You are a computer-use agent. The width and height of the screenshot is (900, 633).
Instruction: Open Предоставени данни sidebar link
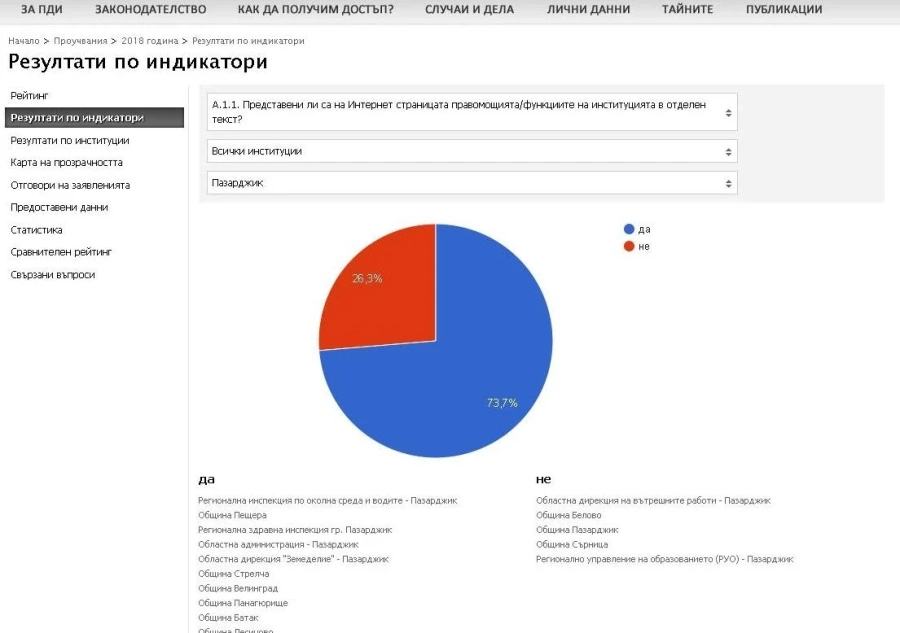point(59,207)
